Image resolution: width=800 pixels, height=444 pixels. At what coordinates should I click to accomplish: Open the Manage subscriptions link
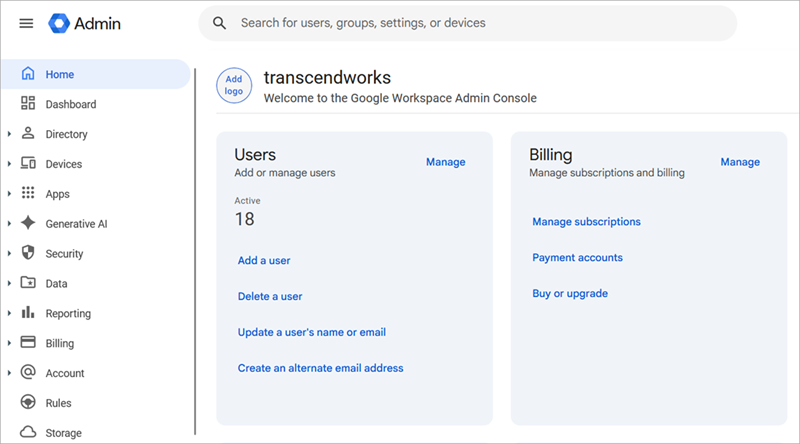click(586, 221)
